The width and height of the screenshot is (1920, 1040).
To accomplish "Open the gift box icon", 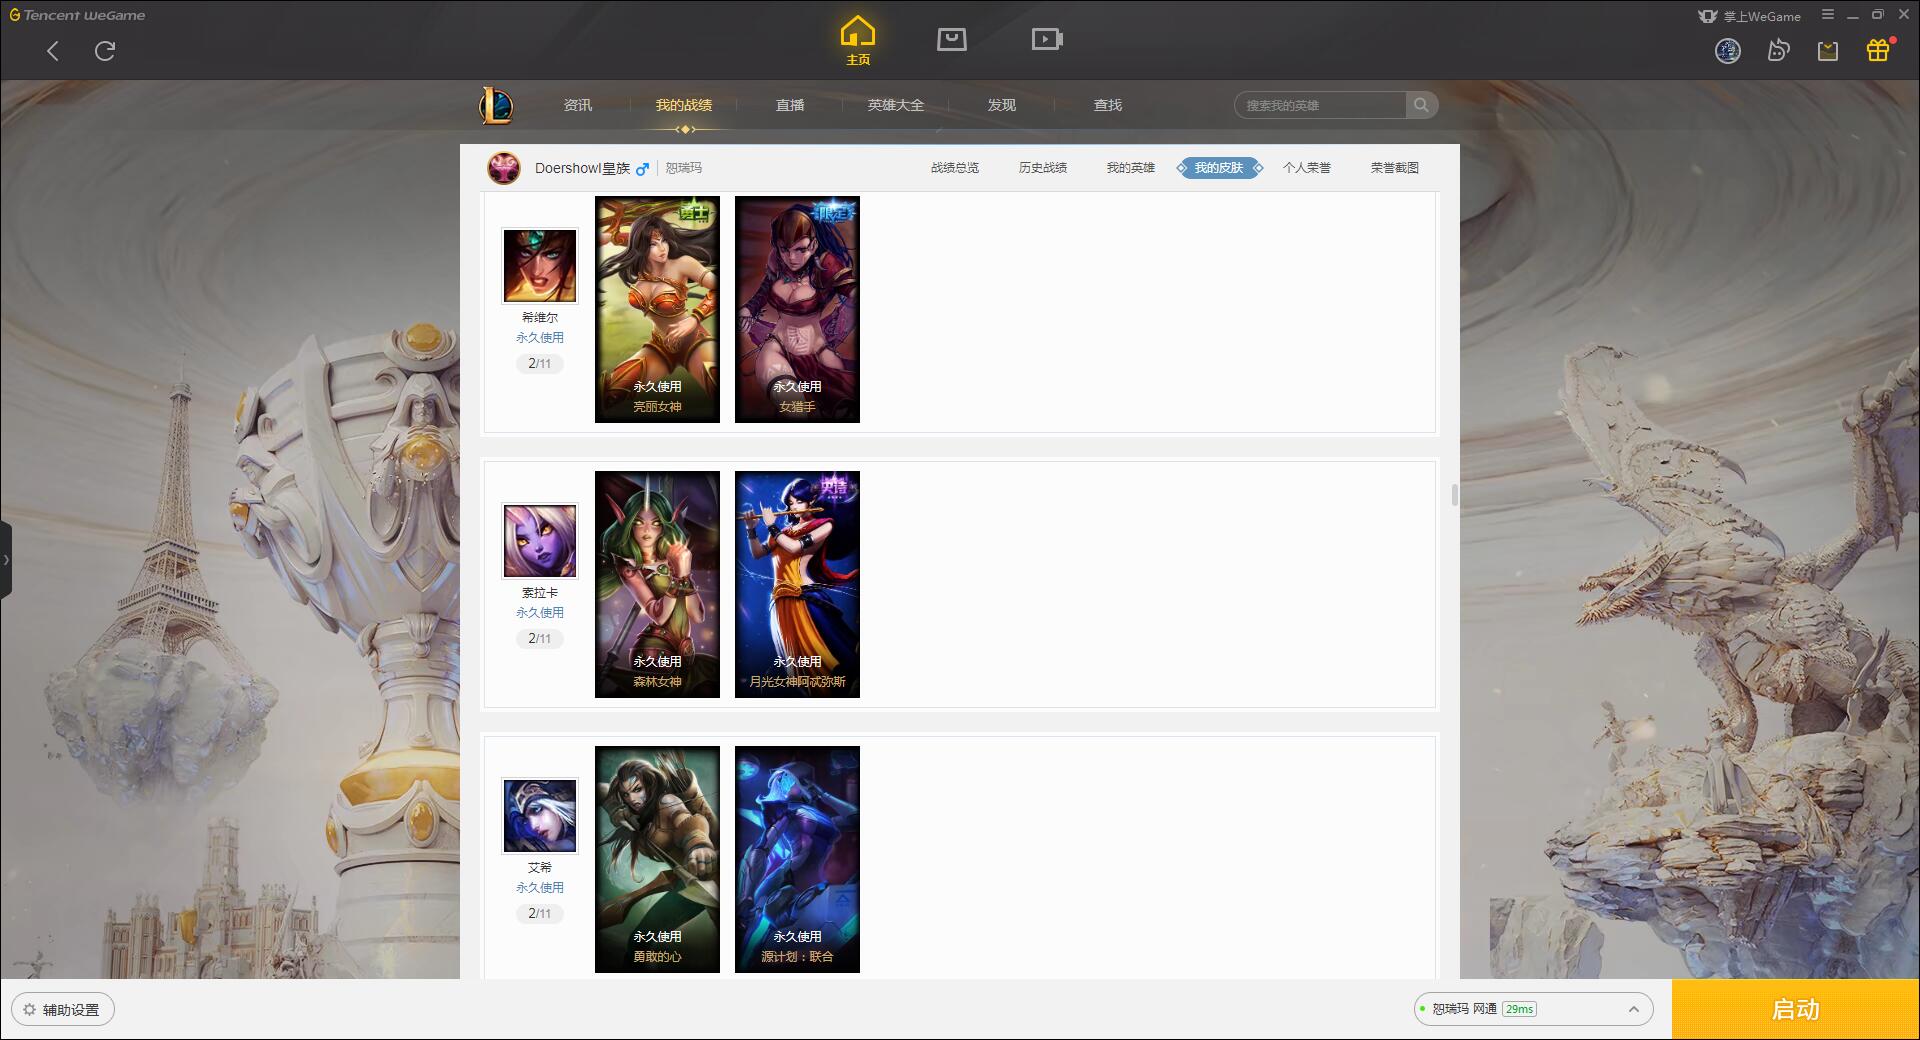I will point(1877,50).
